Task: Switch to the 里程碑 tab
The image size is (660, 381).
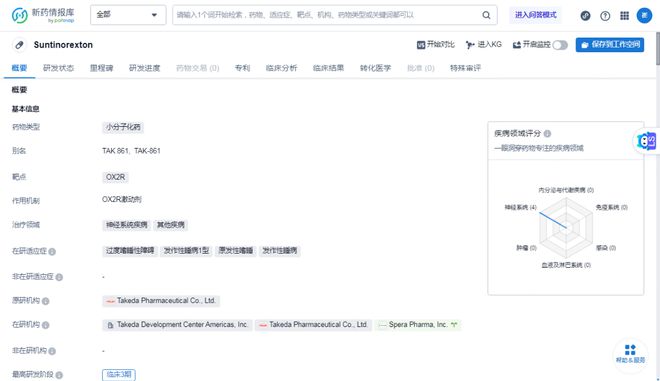Action: pos(101,68)
